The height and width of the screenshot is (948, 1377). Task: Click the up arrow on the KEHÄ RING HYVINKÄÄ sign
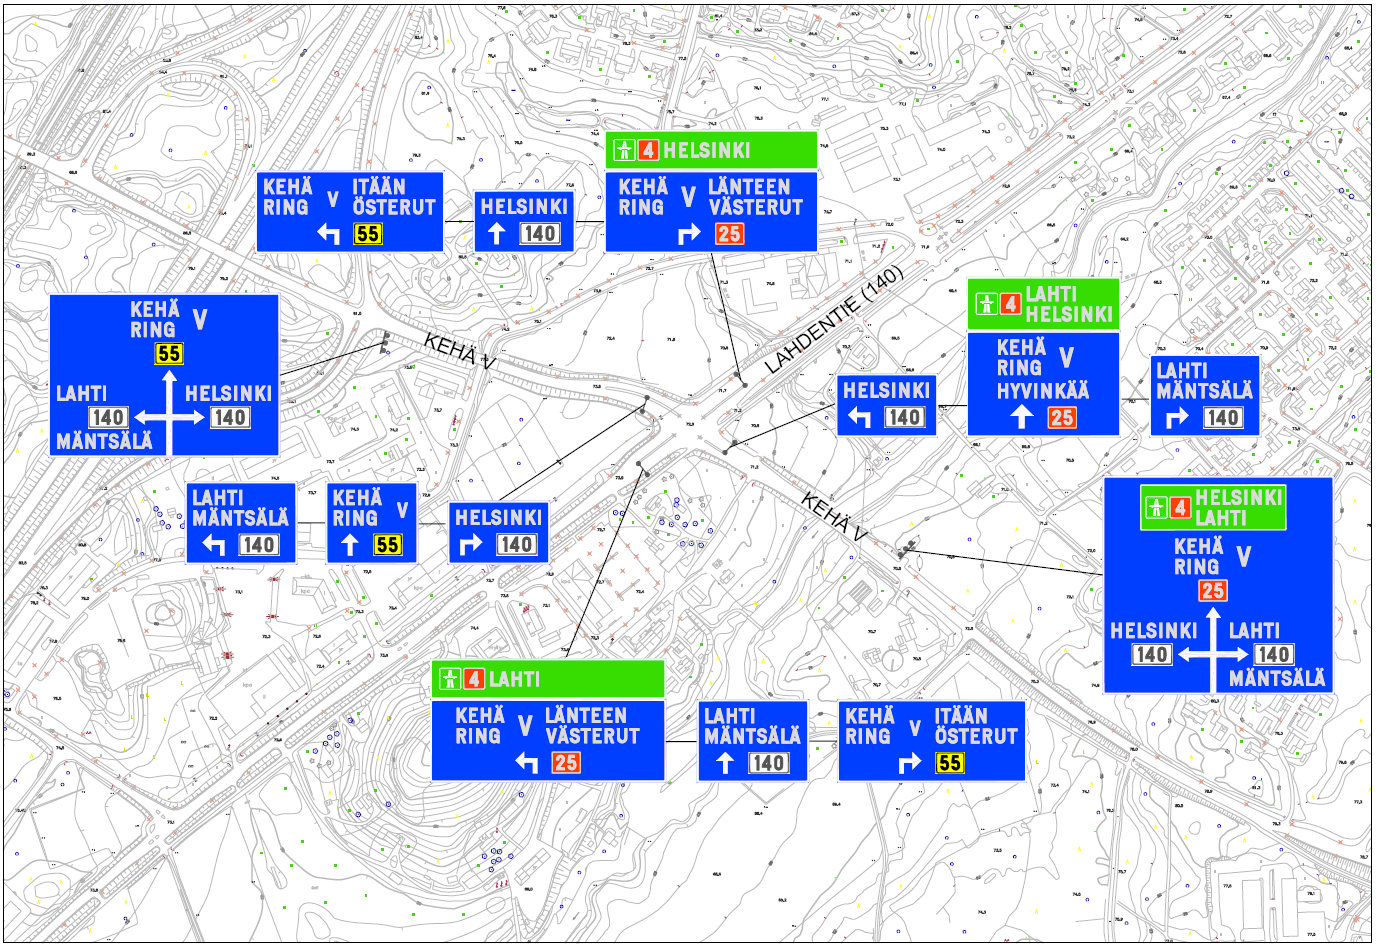tap(1021, 417)
